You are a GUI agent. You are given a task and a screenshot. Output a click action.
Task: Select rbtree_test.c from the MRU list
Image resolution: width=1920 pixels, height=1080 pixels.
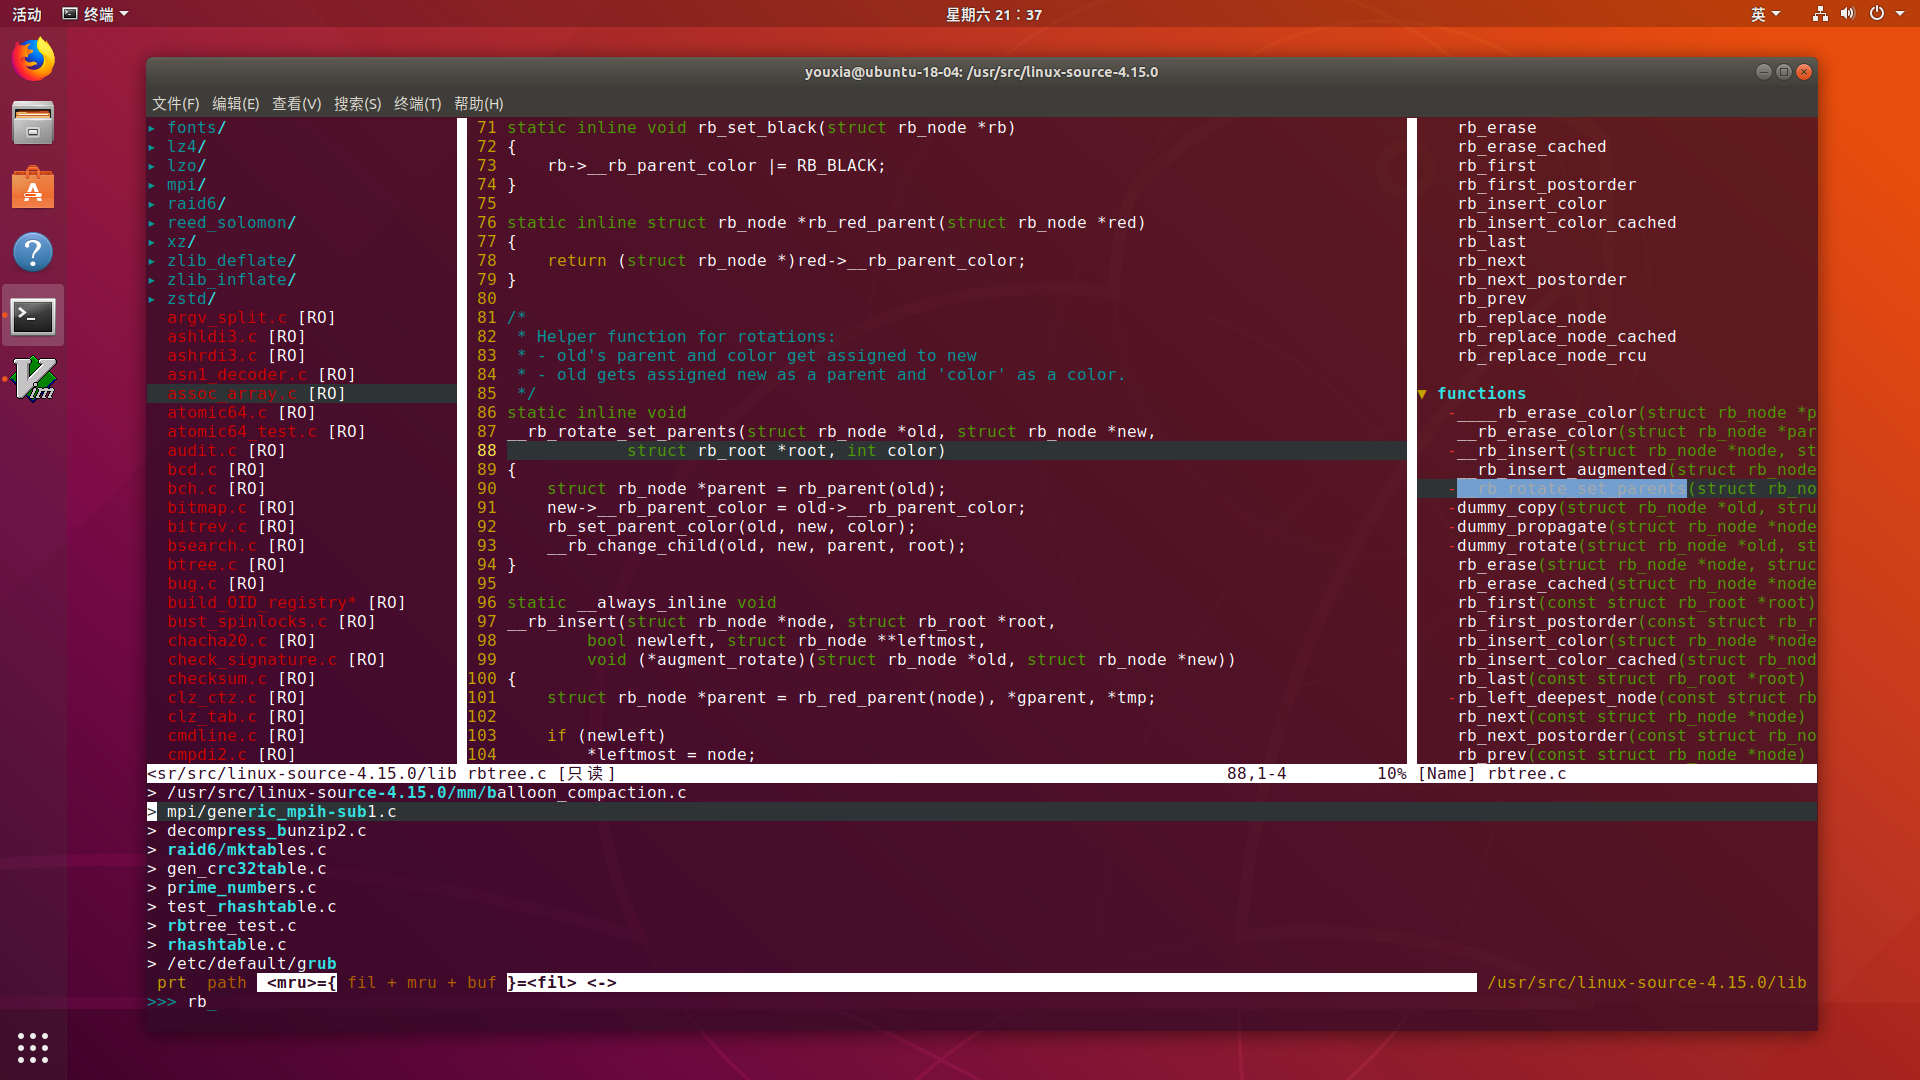pyautogui.click(x=231, y=925)
